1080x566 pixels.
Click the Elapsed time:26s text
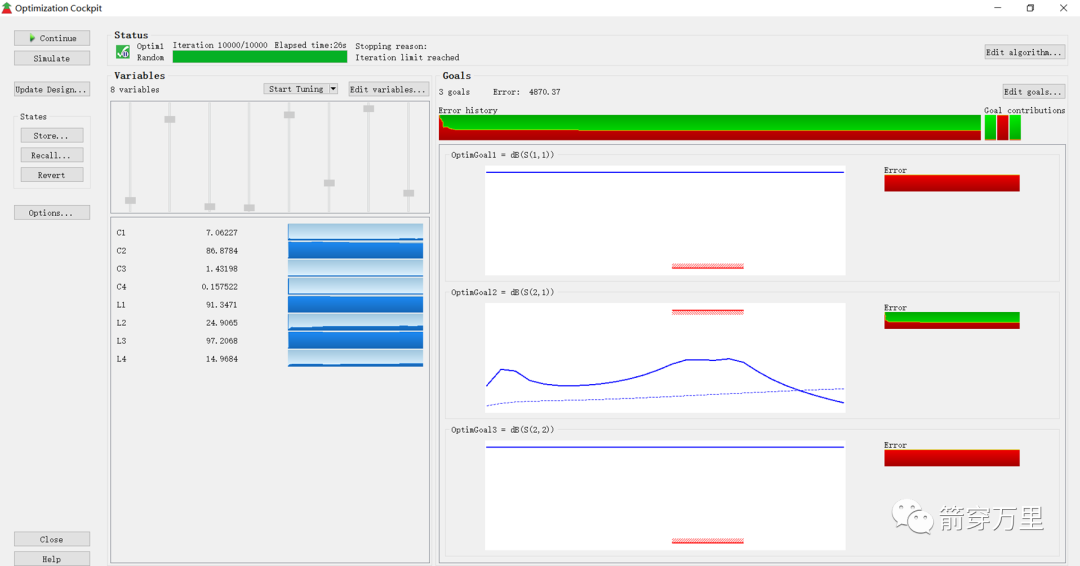311,45
